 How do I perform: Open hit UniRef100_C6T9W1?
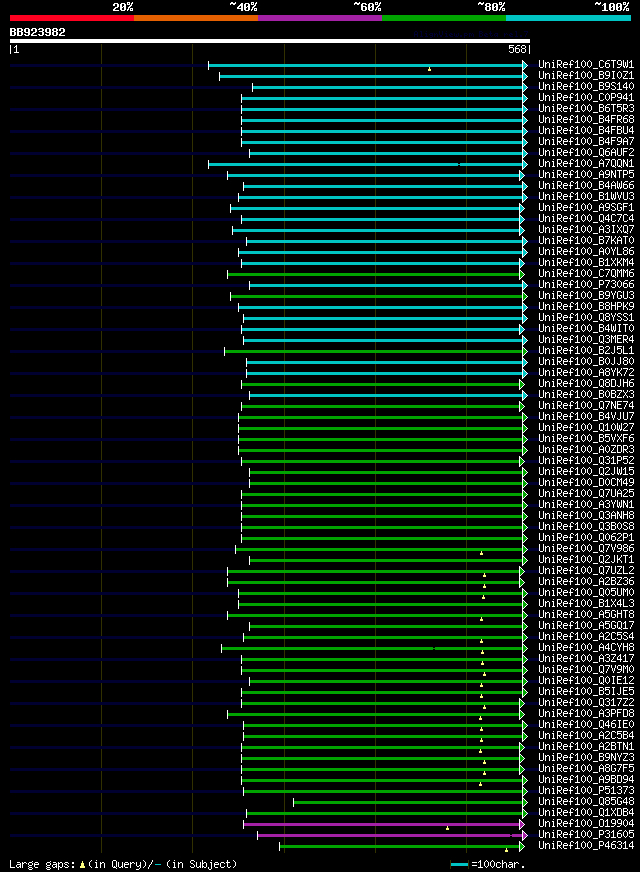click(586, 65)
